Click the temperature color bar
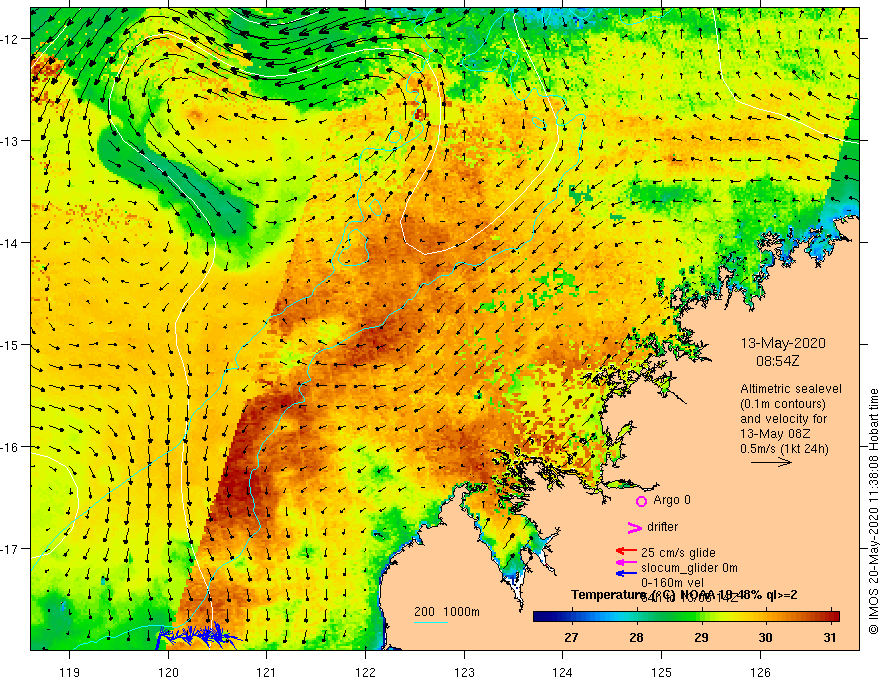Viewport: 880px width, 680px height. (686, 617)
